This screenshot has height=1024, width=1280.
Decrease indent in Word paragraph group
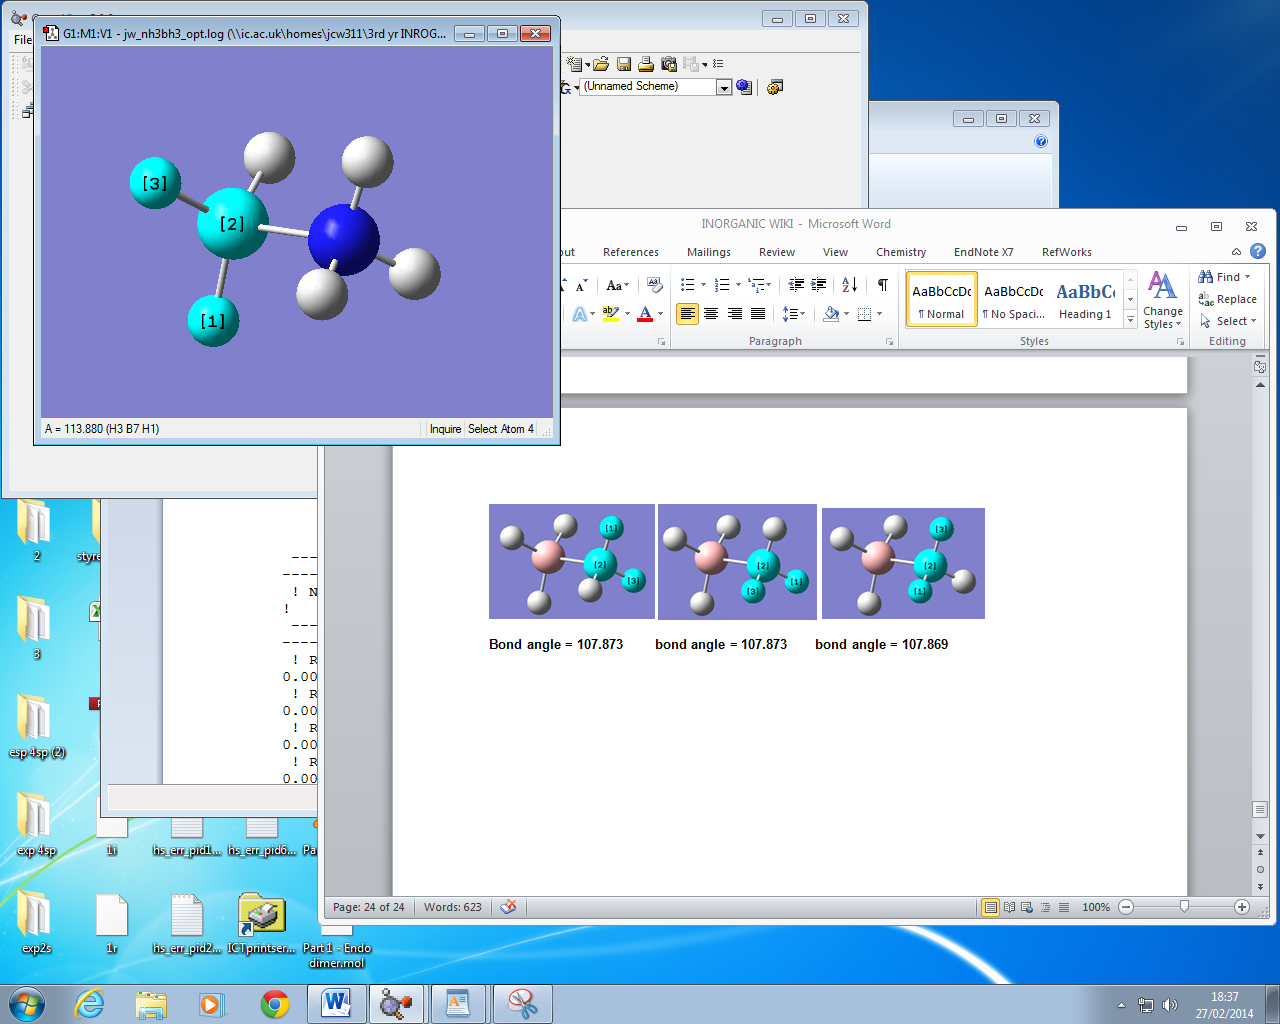(796, 285)
